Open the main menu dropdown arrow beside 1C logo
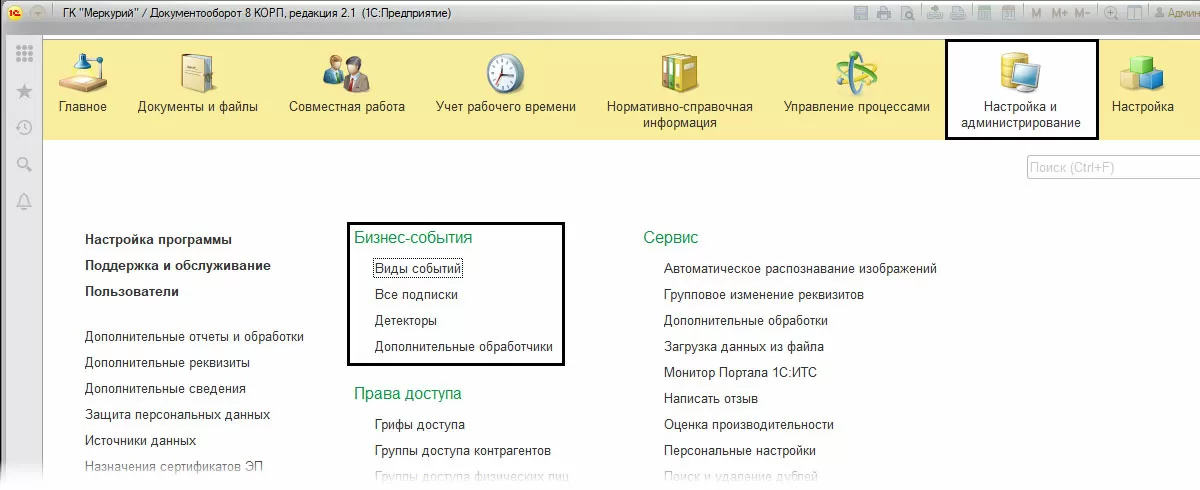The height and width of the screenshot is (490, 1200). click(x=38, y=13)
